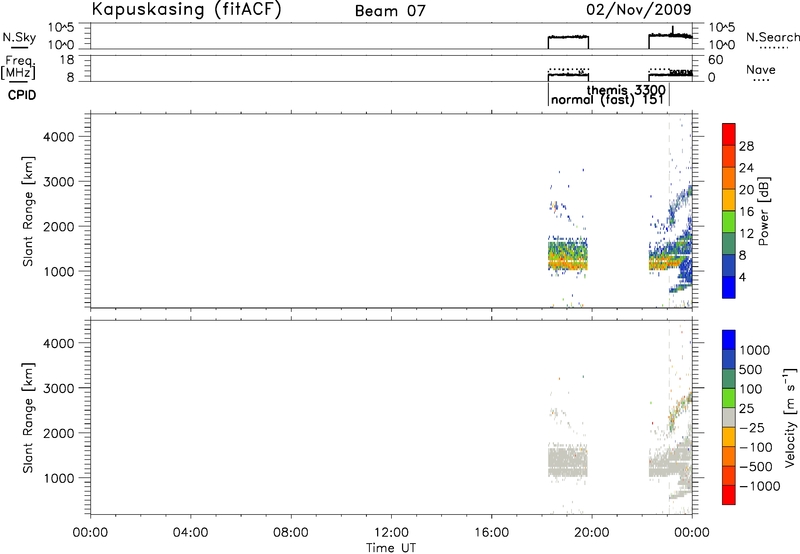The width and height of the screenshot is (800, 554).
Task: Click the grey swatch in Velocity colorbar
Action: pos(729,418)
